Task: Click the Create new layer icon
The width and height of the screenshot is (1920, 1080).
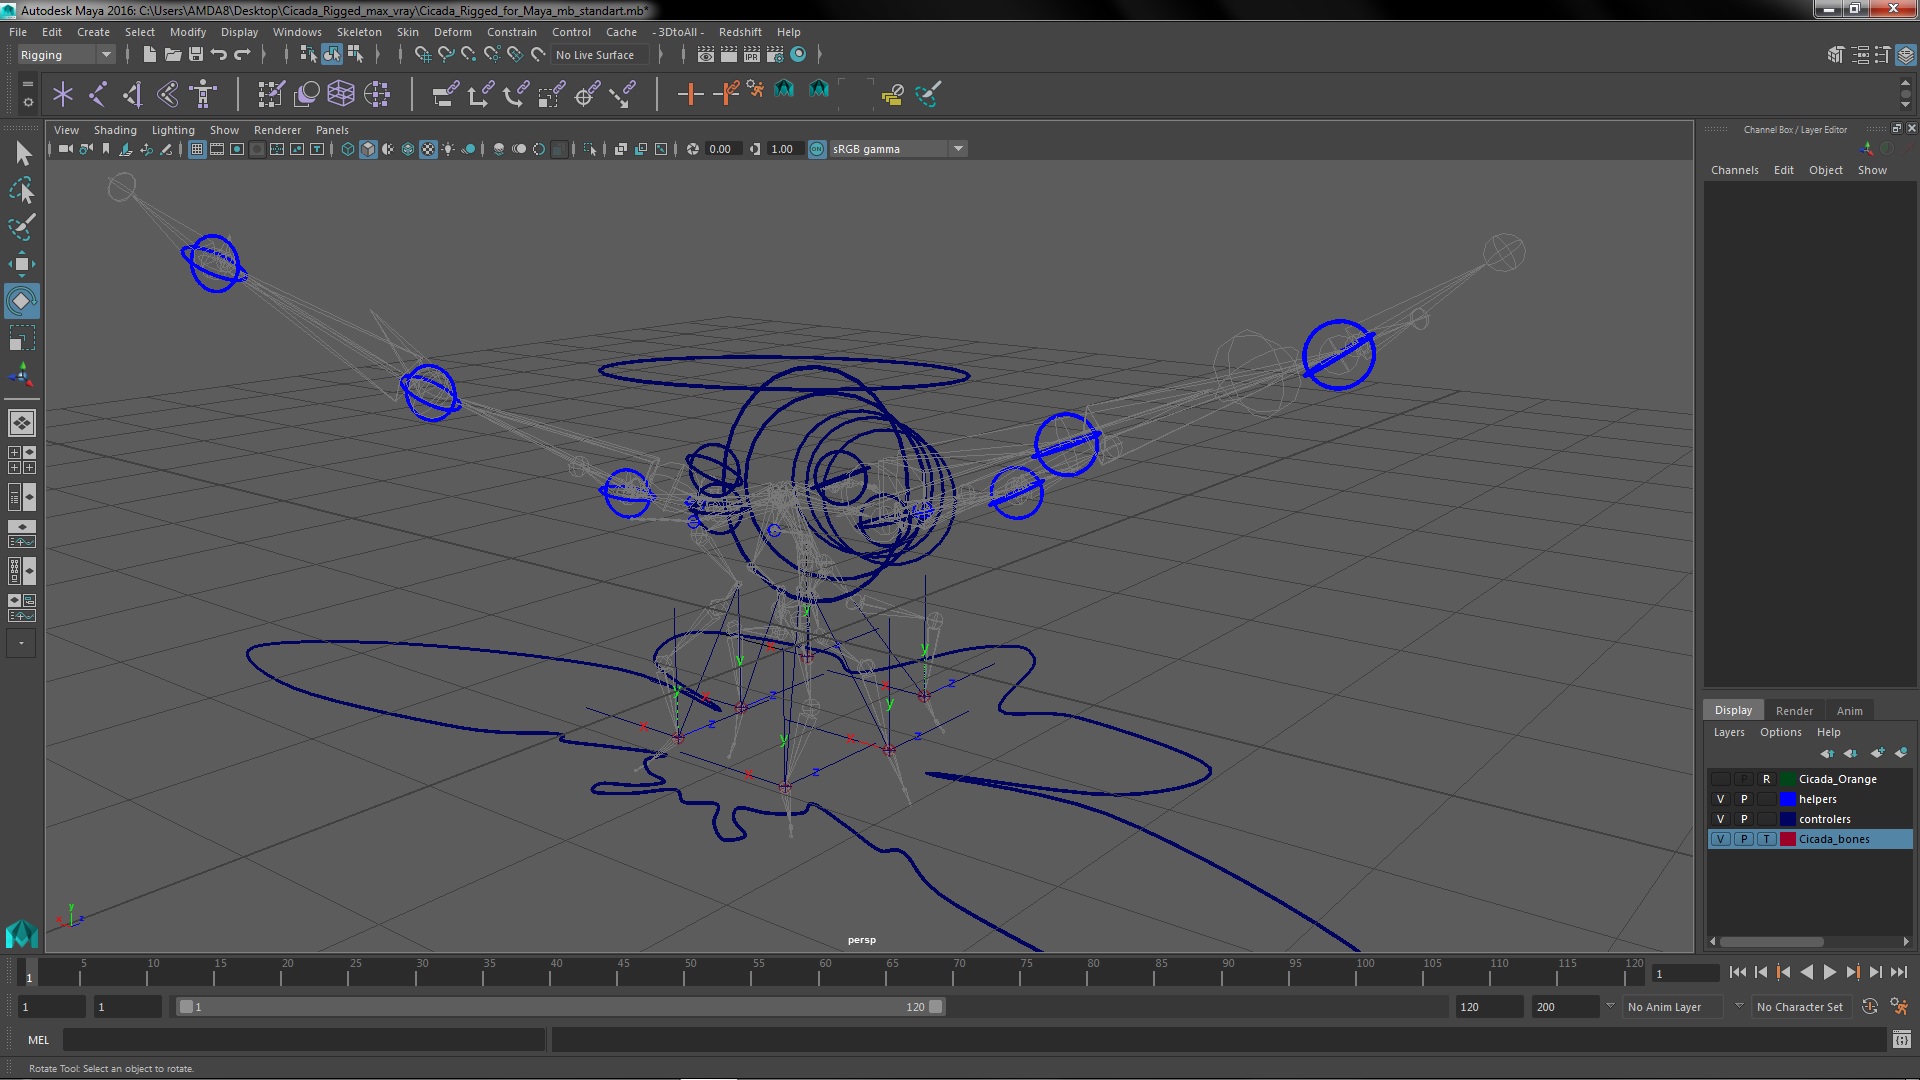Action: (1877, 752)
